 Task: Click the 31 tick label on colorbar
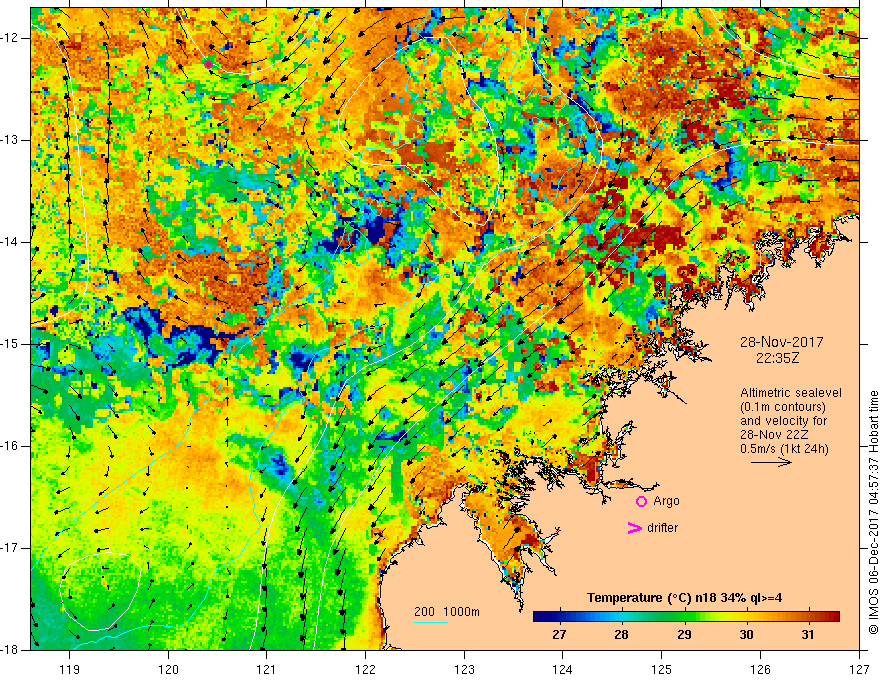[808, 635]
